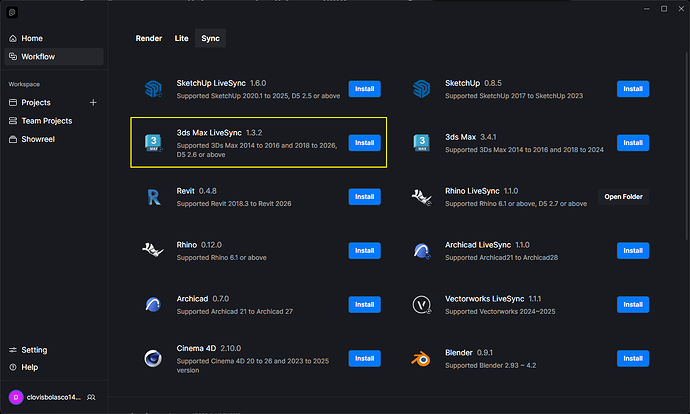Install 3ds Max LiveSync 1.3.2
This screenshot has width=690, height=414.
point(364,143)
